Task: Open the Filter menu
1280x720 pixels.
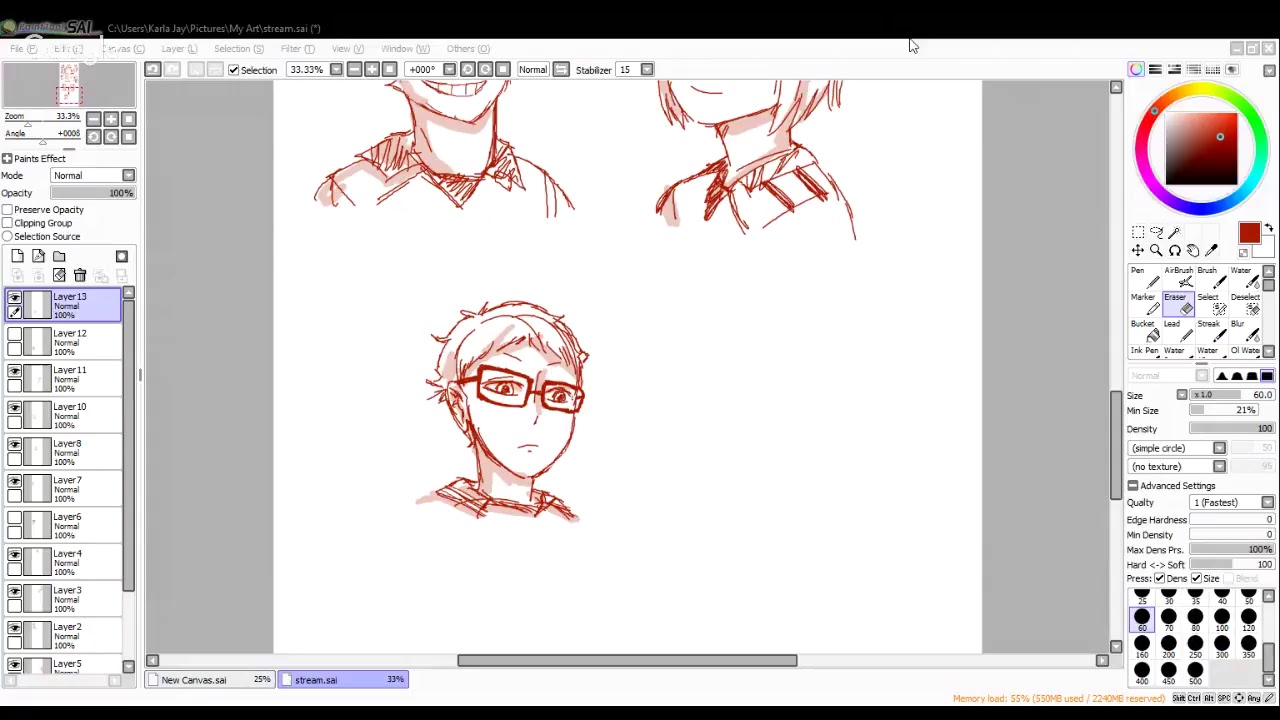Action: tap(297, 49)
